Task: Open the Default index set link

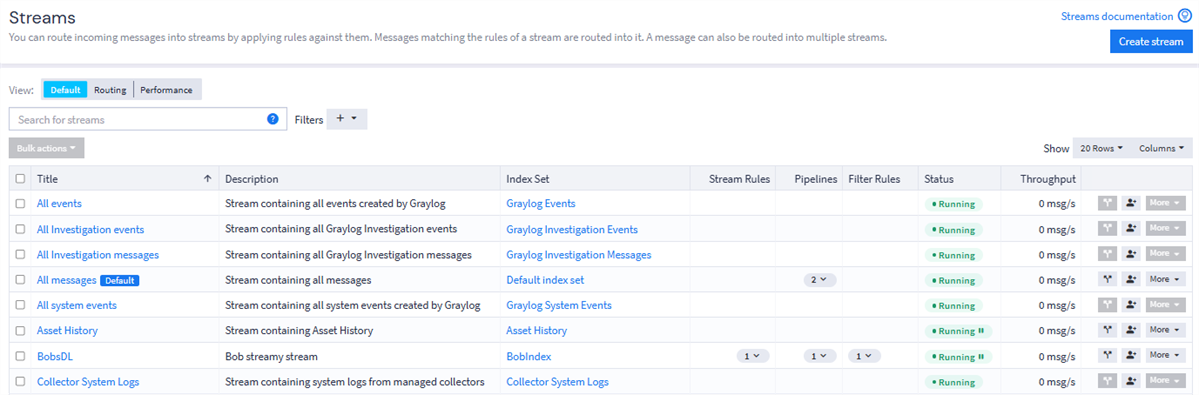Action: 545,280
